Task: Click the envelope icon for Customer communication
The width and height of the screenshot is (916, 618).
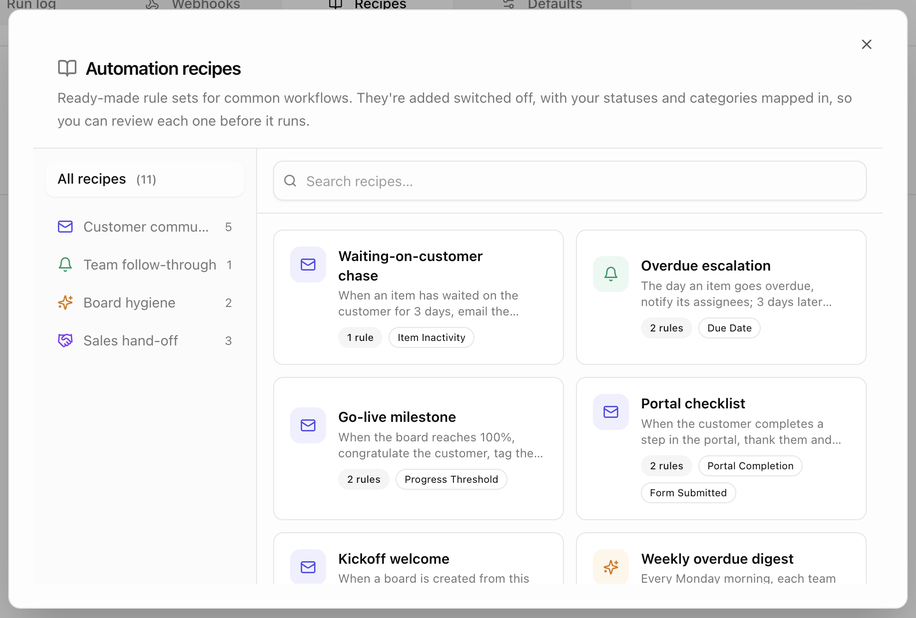Action: [65, 227]
